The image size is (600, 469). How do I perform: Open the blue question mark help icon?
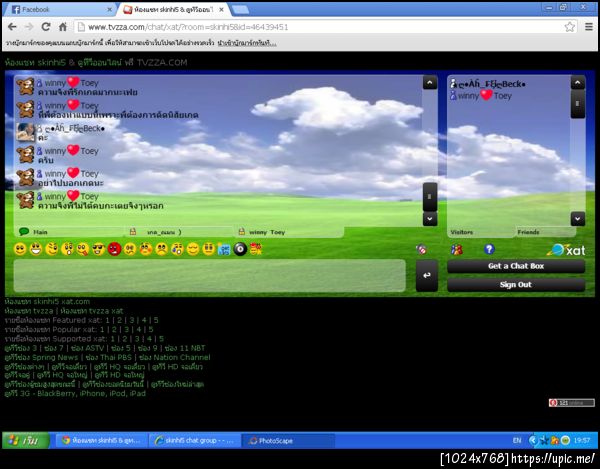(489, 249)
